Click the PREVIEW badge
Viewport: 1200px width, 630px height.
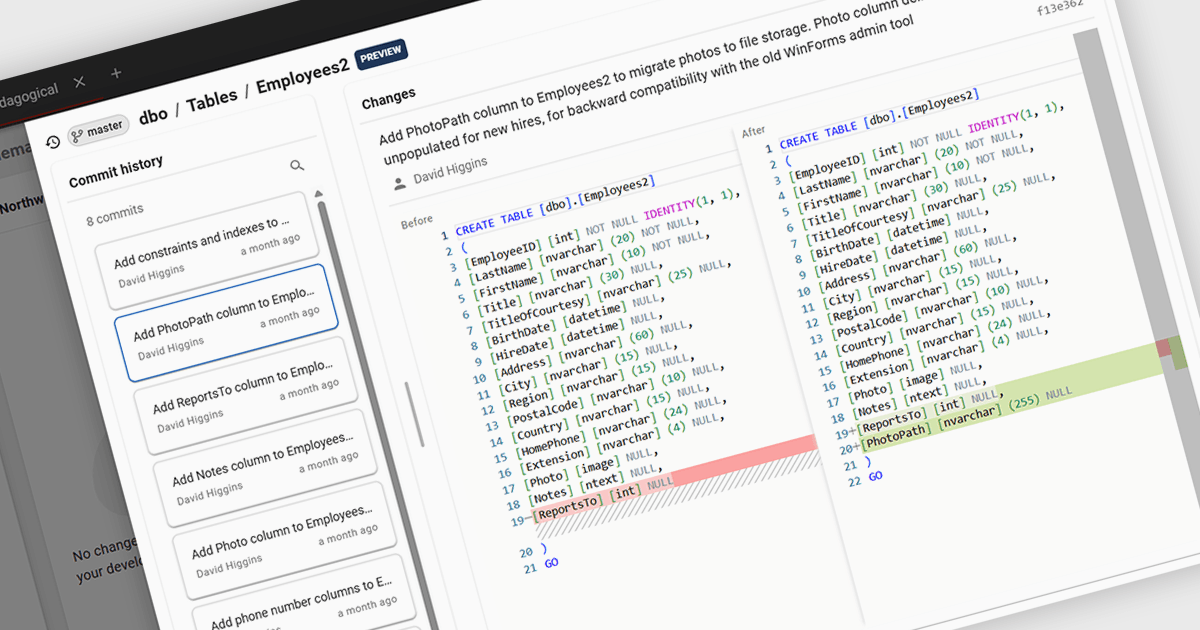coord(381,54)
